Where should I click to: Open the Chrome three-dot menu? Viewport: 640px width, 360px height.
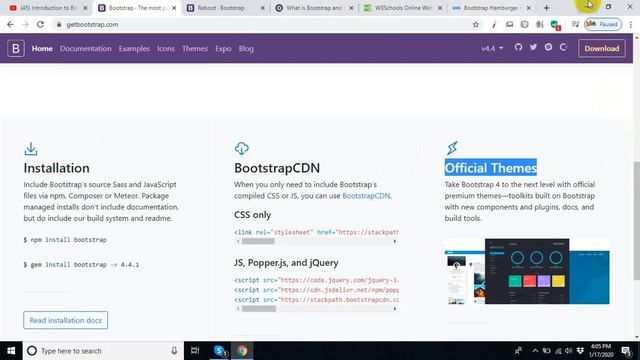[631, 24]
